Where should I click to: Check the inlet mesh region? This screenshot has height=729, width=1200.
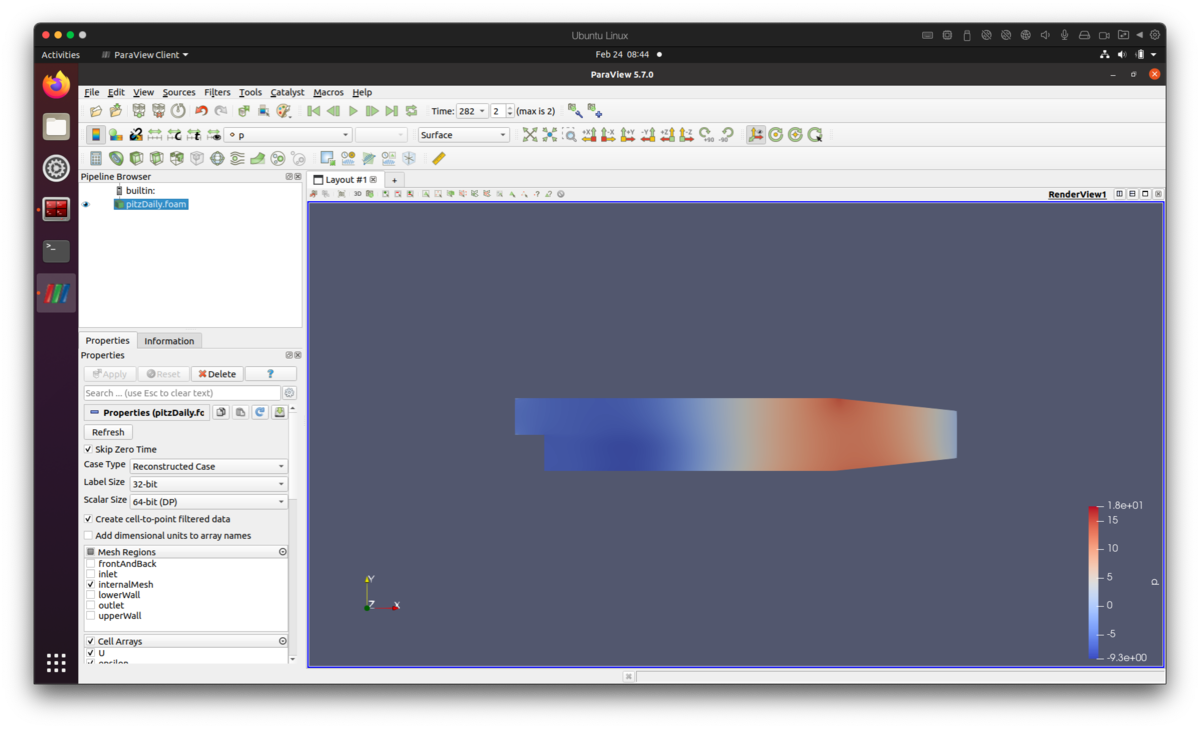(x=91, y=575)
